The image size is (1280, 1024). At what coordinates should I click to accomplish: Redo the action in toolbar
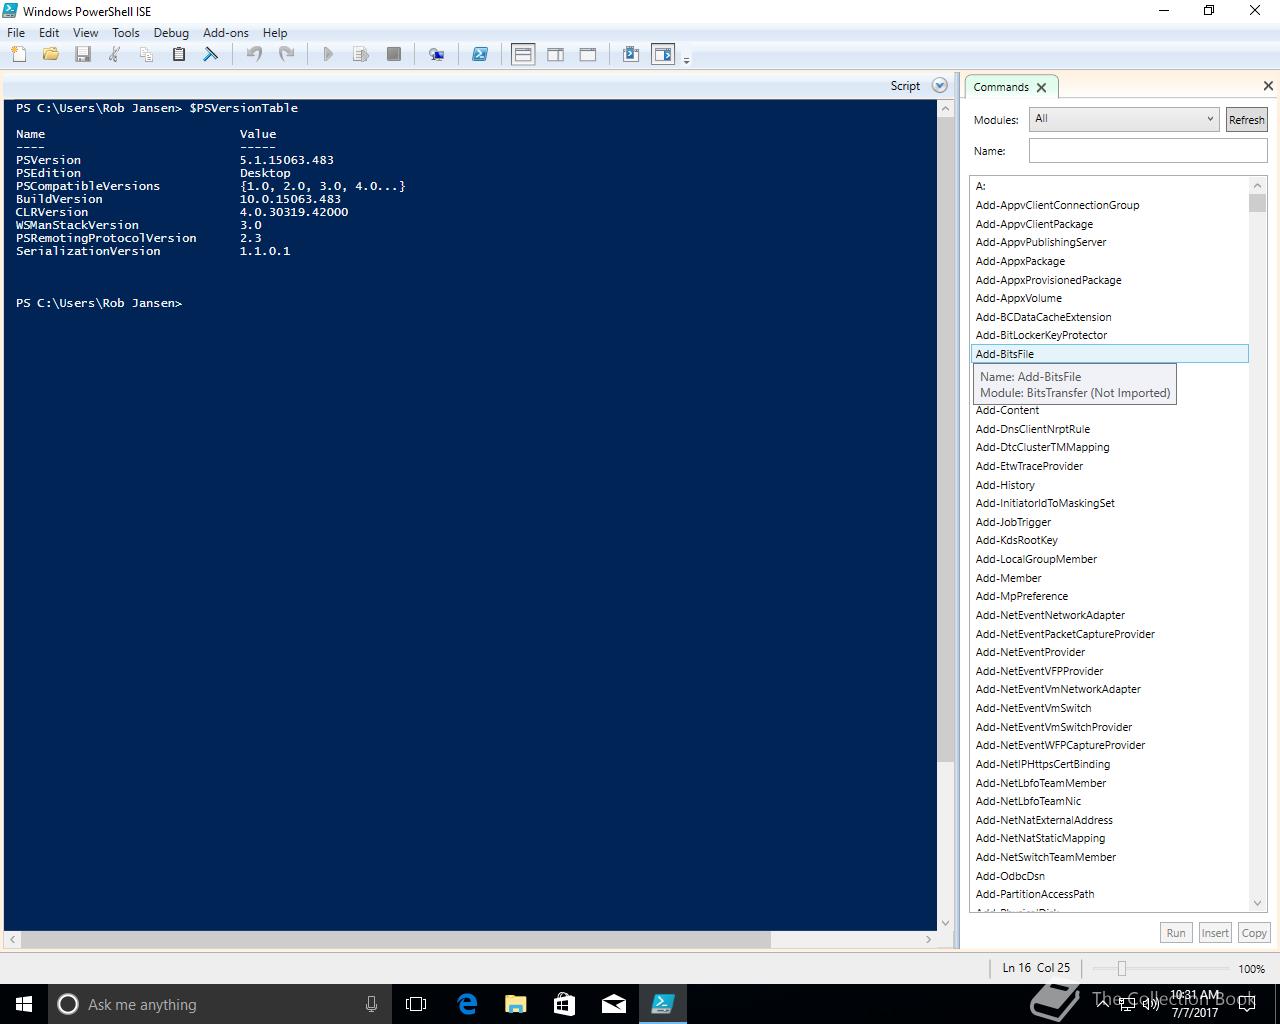pyautogui.click(x=286, y=55)
